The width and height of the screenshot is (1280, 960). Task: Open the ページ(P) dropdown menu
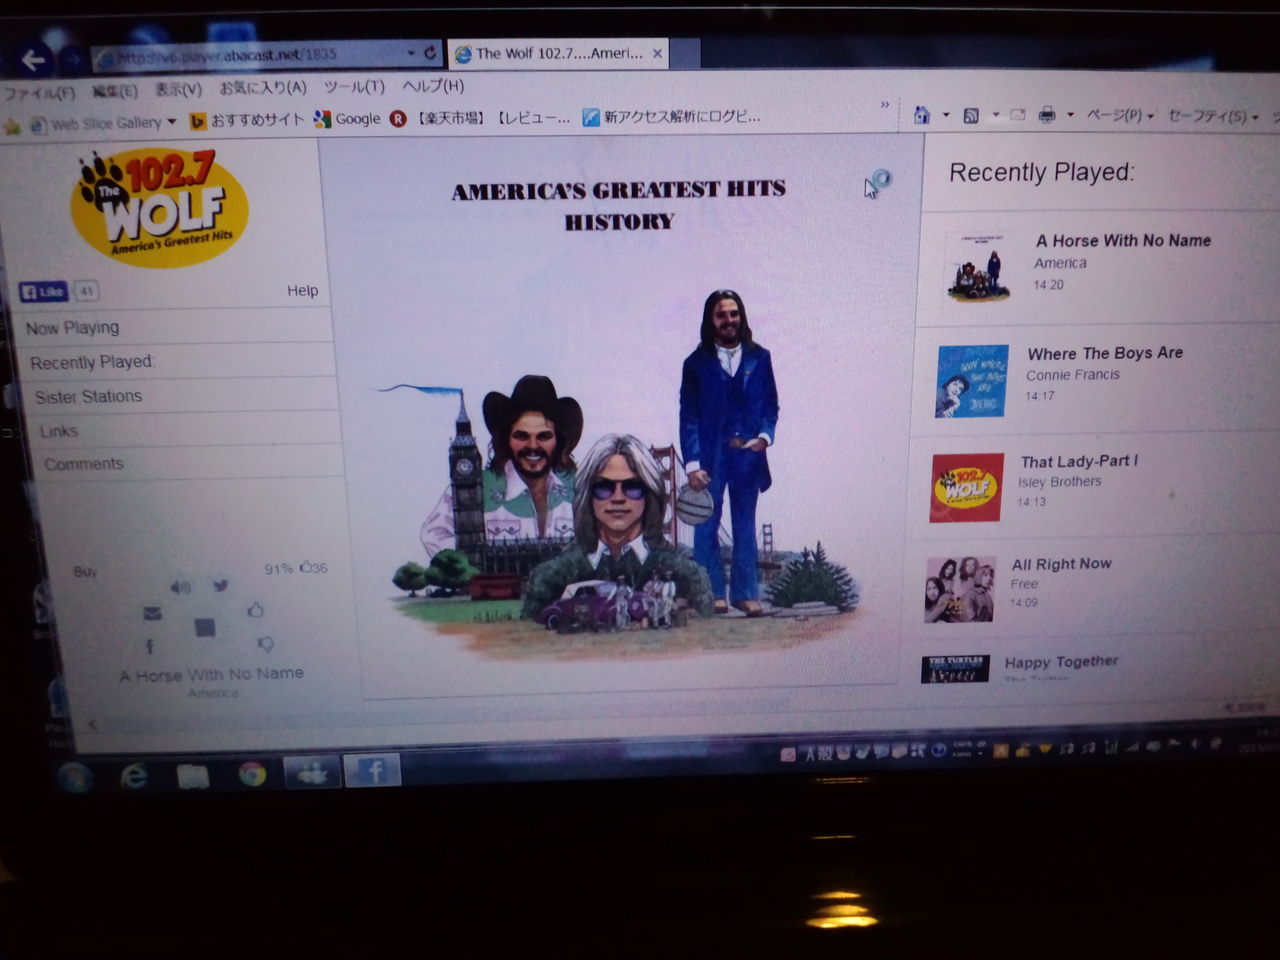pos(1120,115)
